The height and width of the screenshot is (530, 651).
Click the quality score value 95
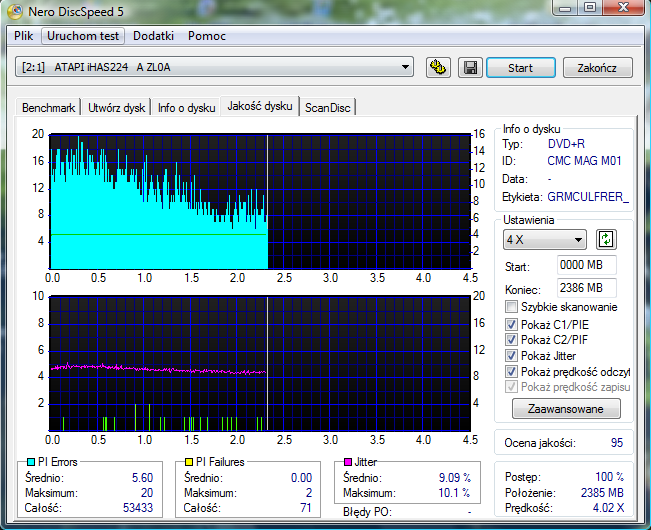pos(617,443)
